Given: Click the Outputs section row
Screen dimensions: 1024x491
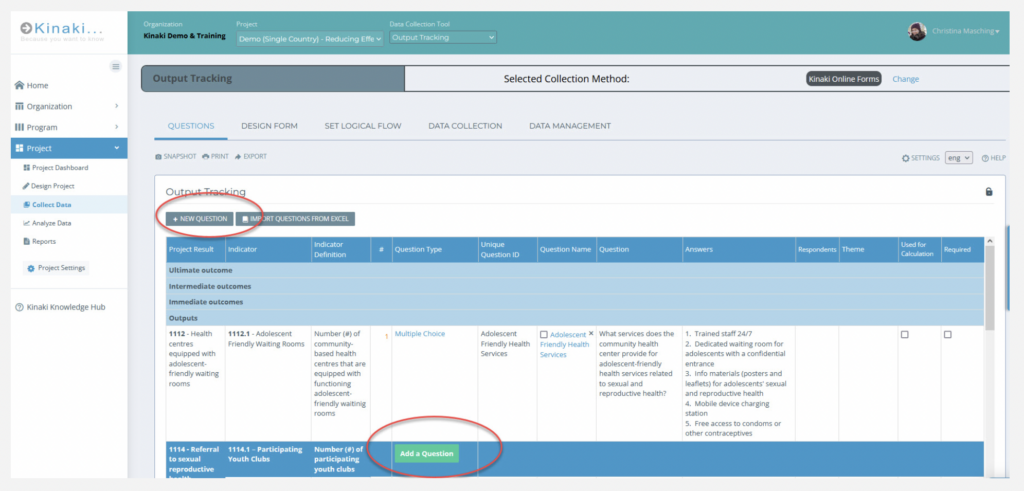Looking at the screenshot, I should [575, 318].
